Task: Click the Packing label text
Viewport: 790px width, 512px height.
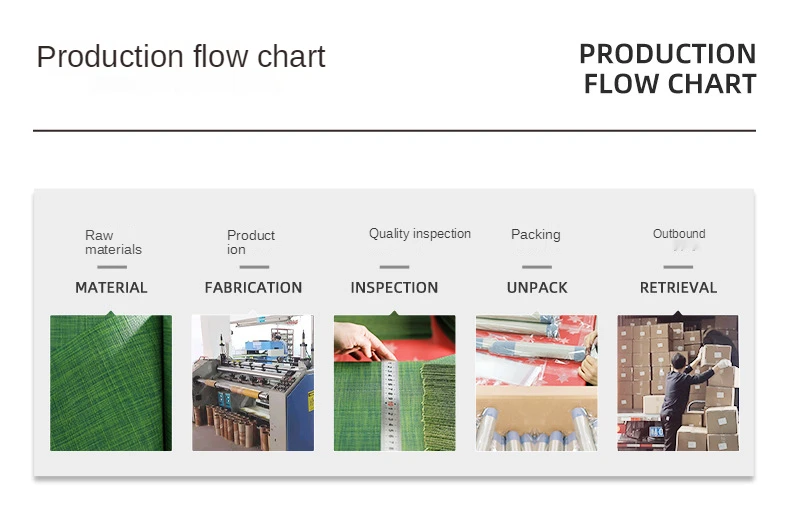Action: coord(535,235)
